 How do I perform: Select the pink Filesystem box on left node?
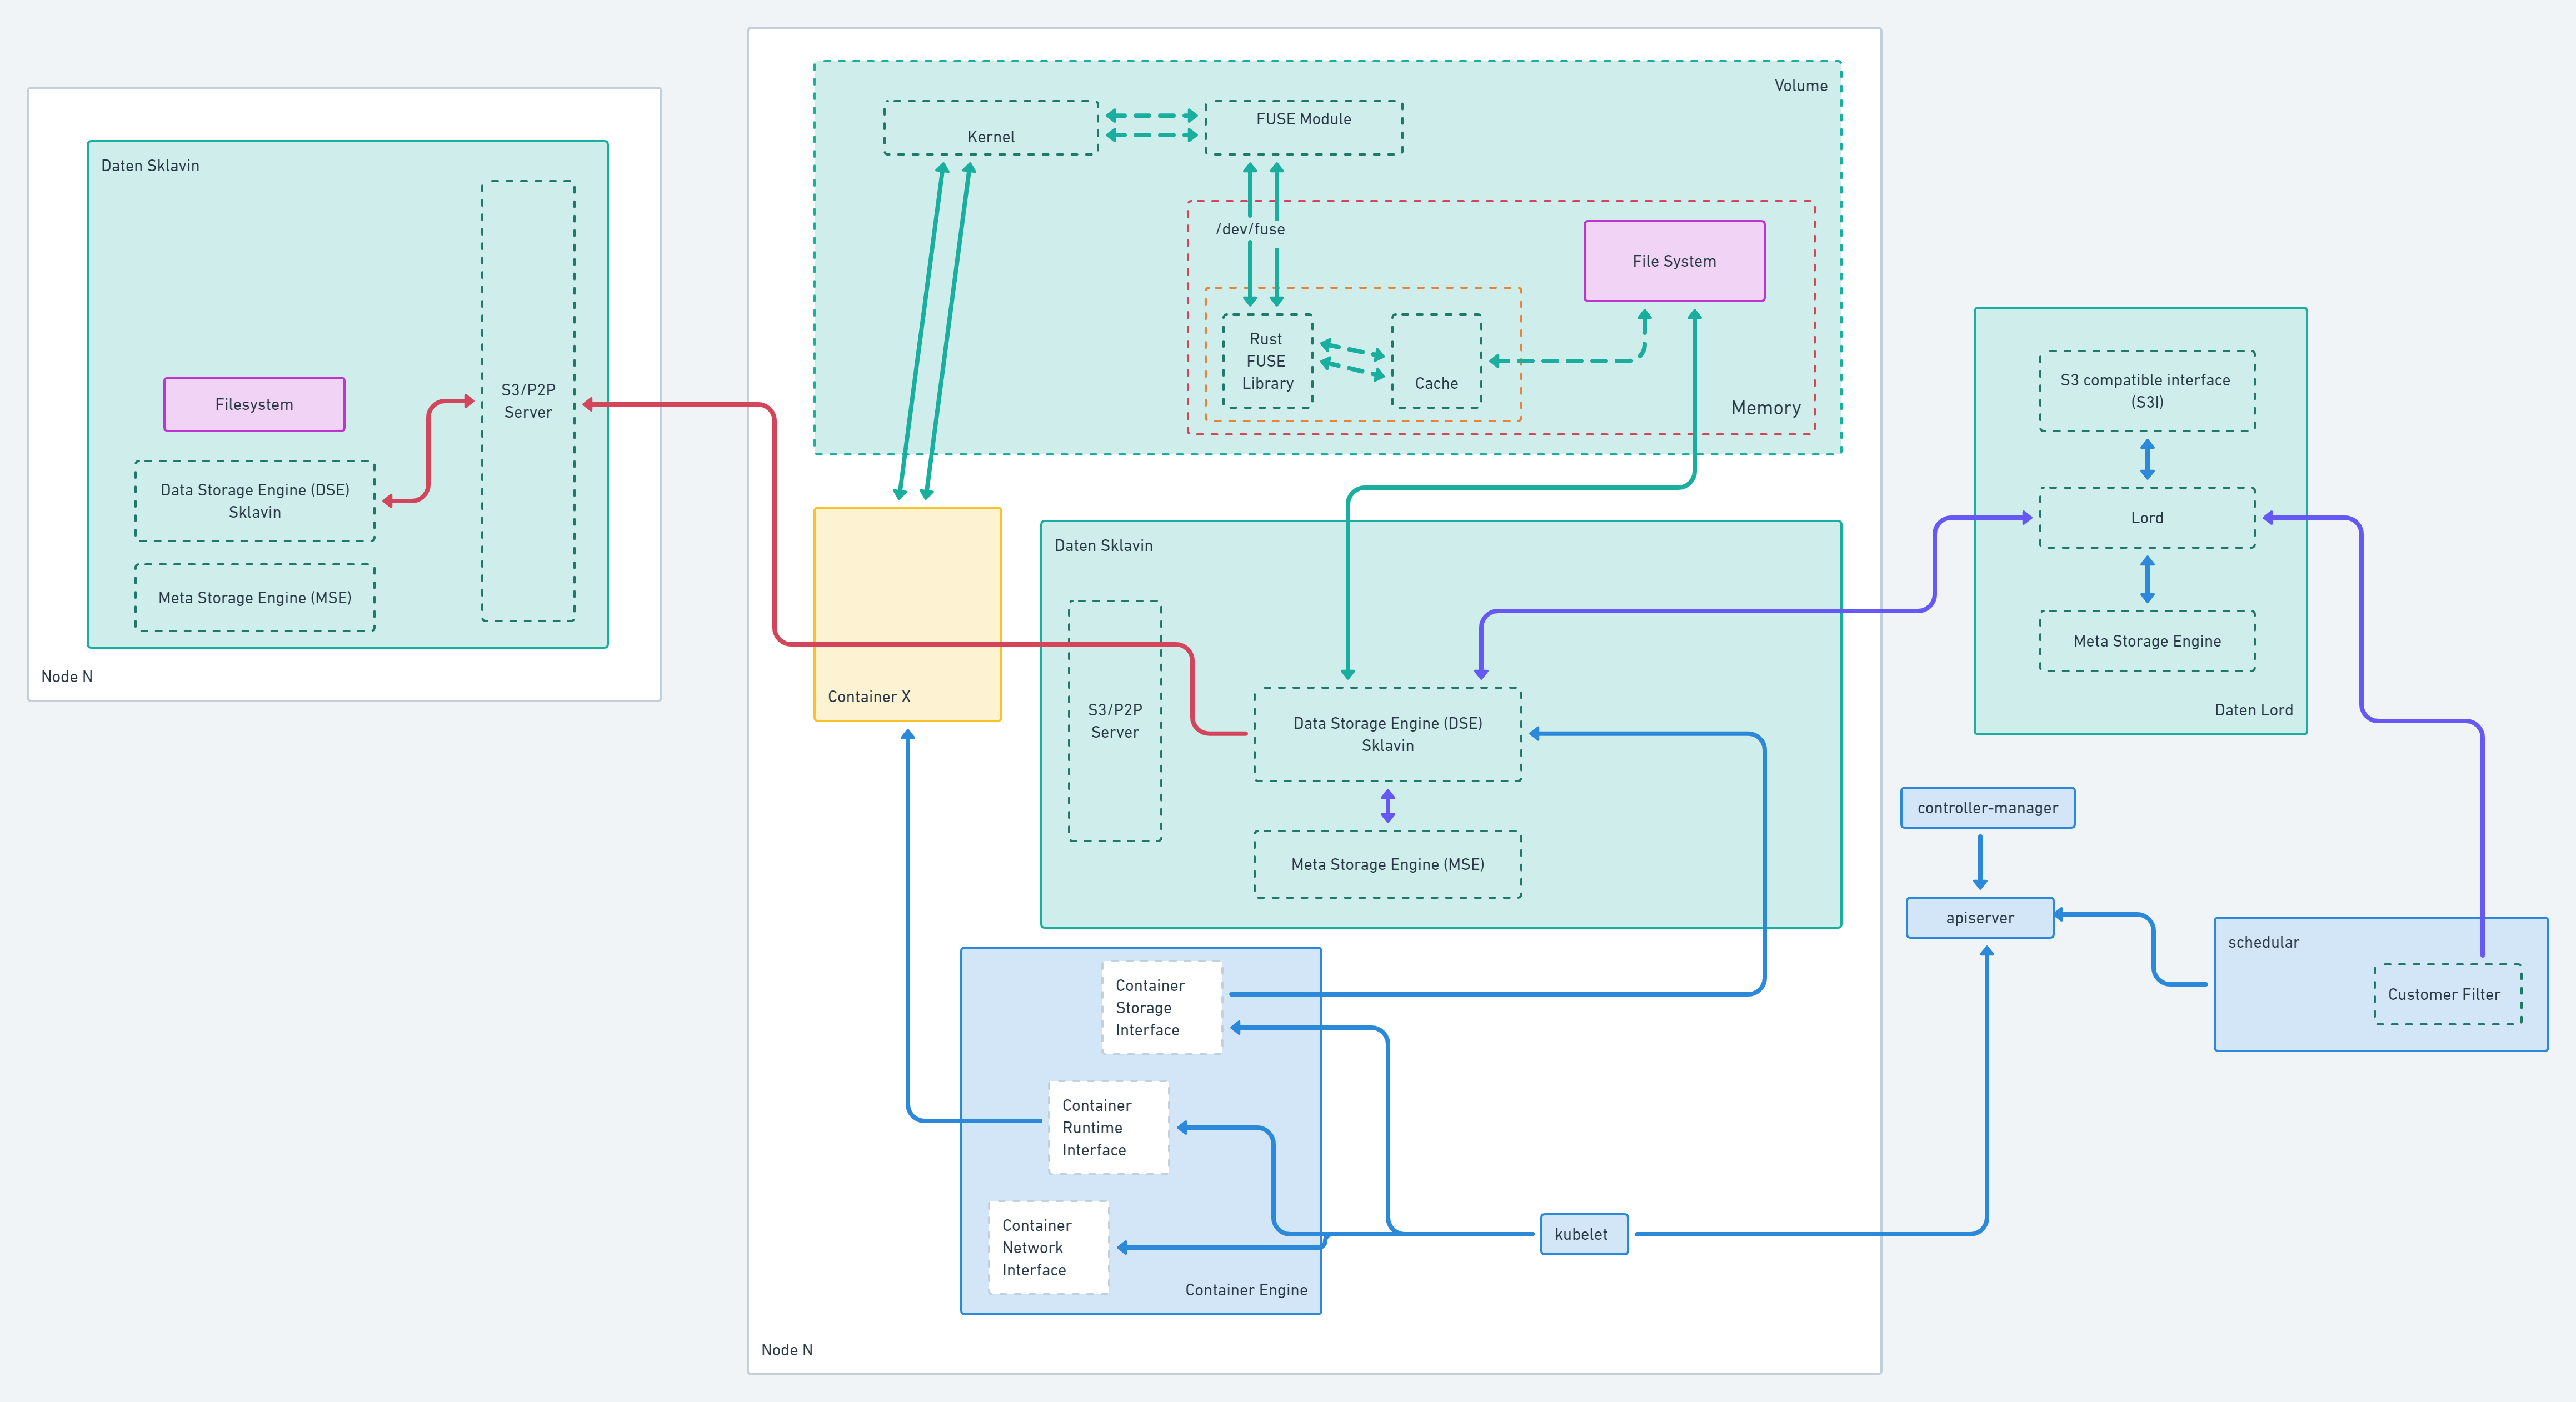(x=254, y=404)
